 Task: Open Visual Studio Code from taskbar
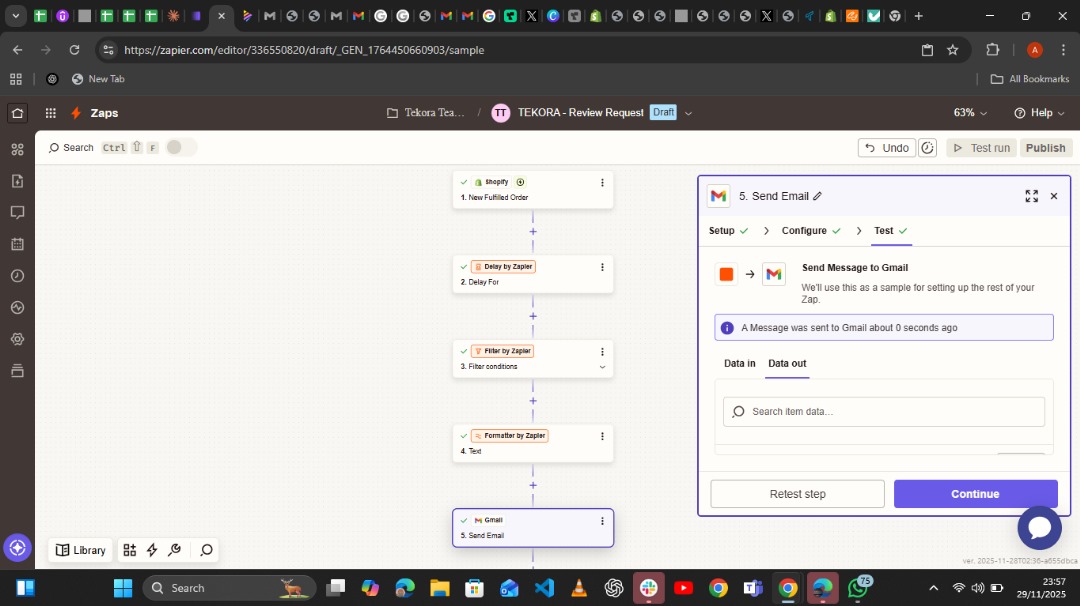[x=544, y=588]
